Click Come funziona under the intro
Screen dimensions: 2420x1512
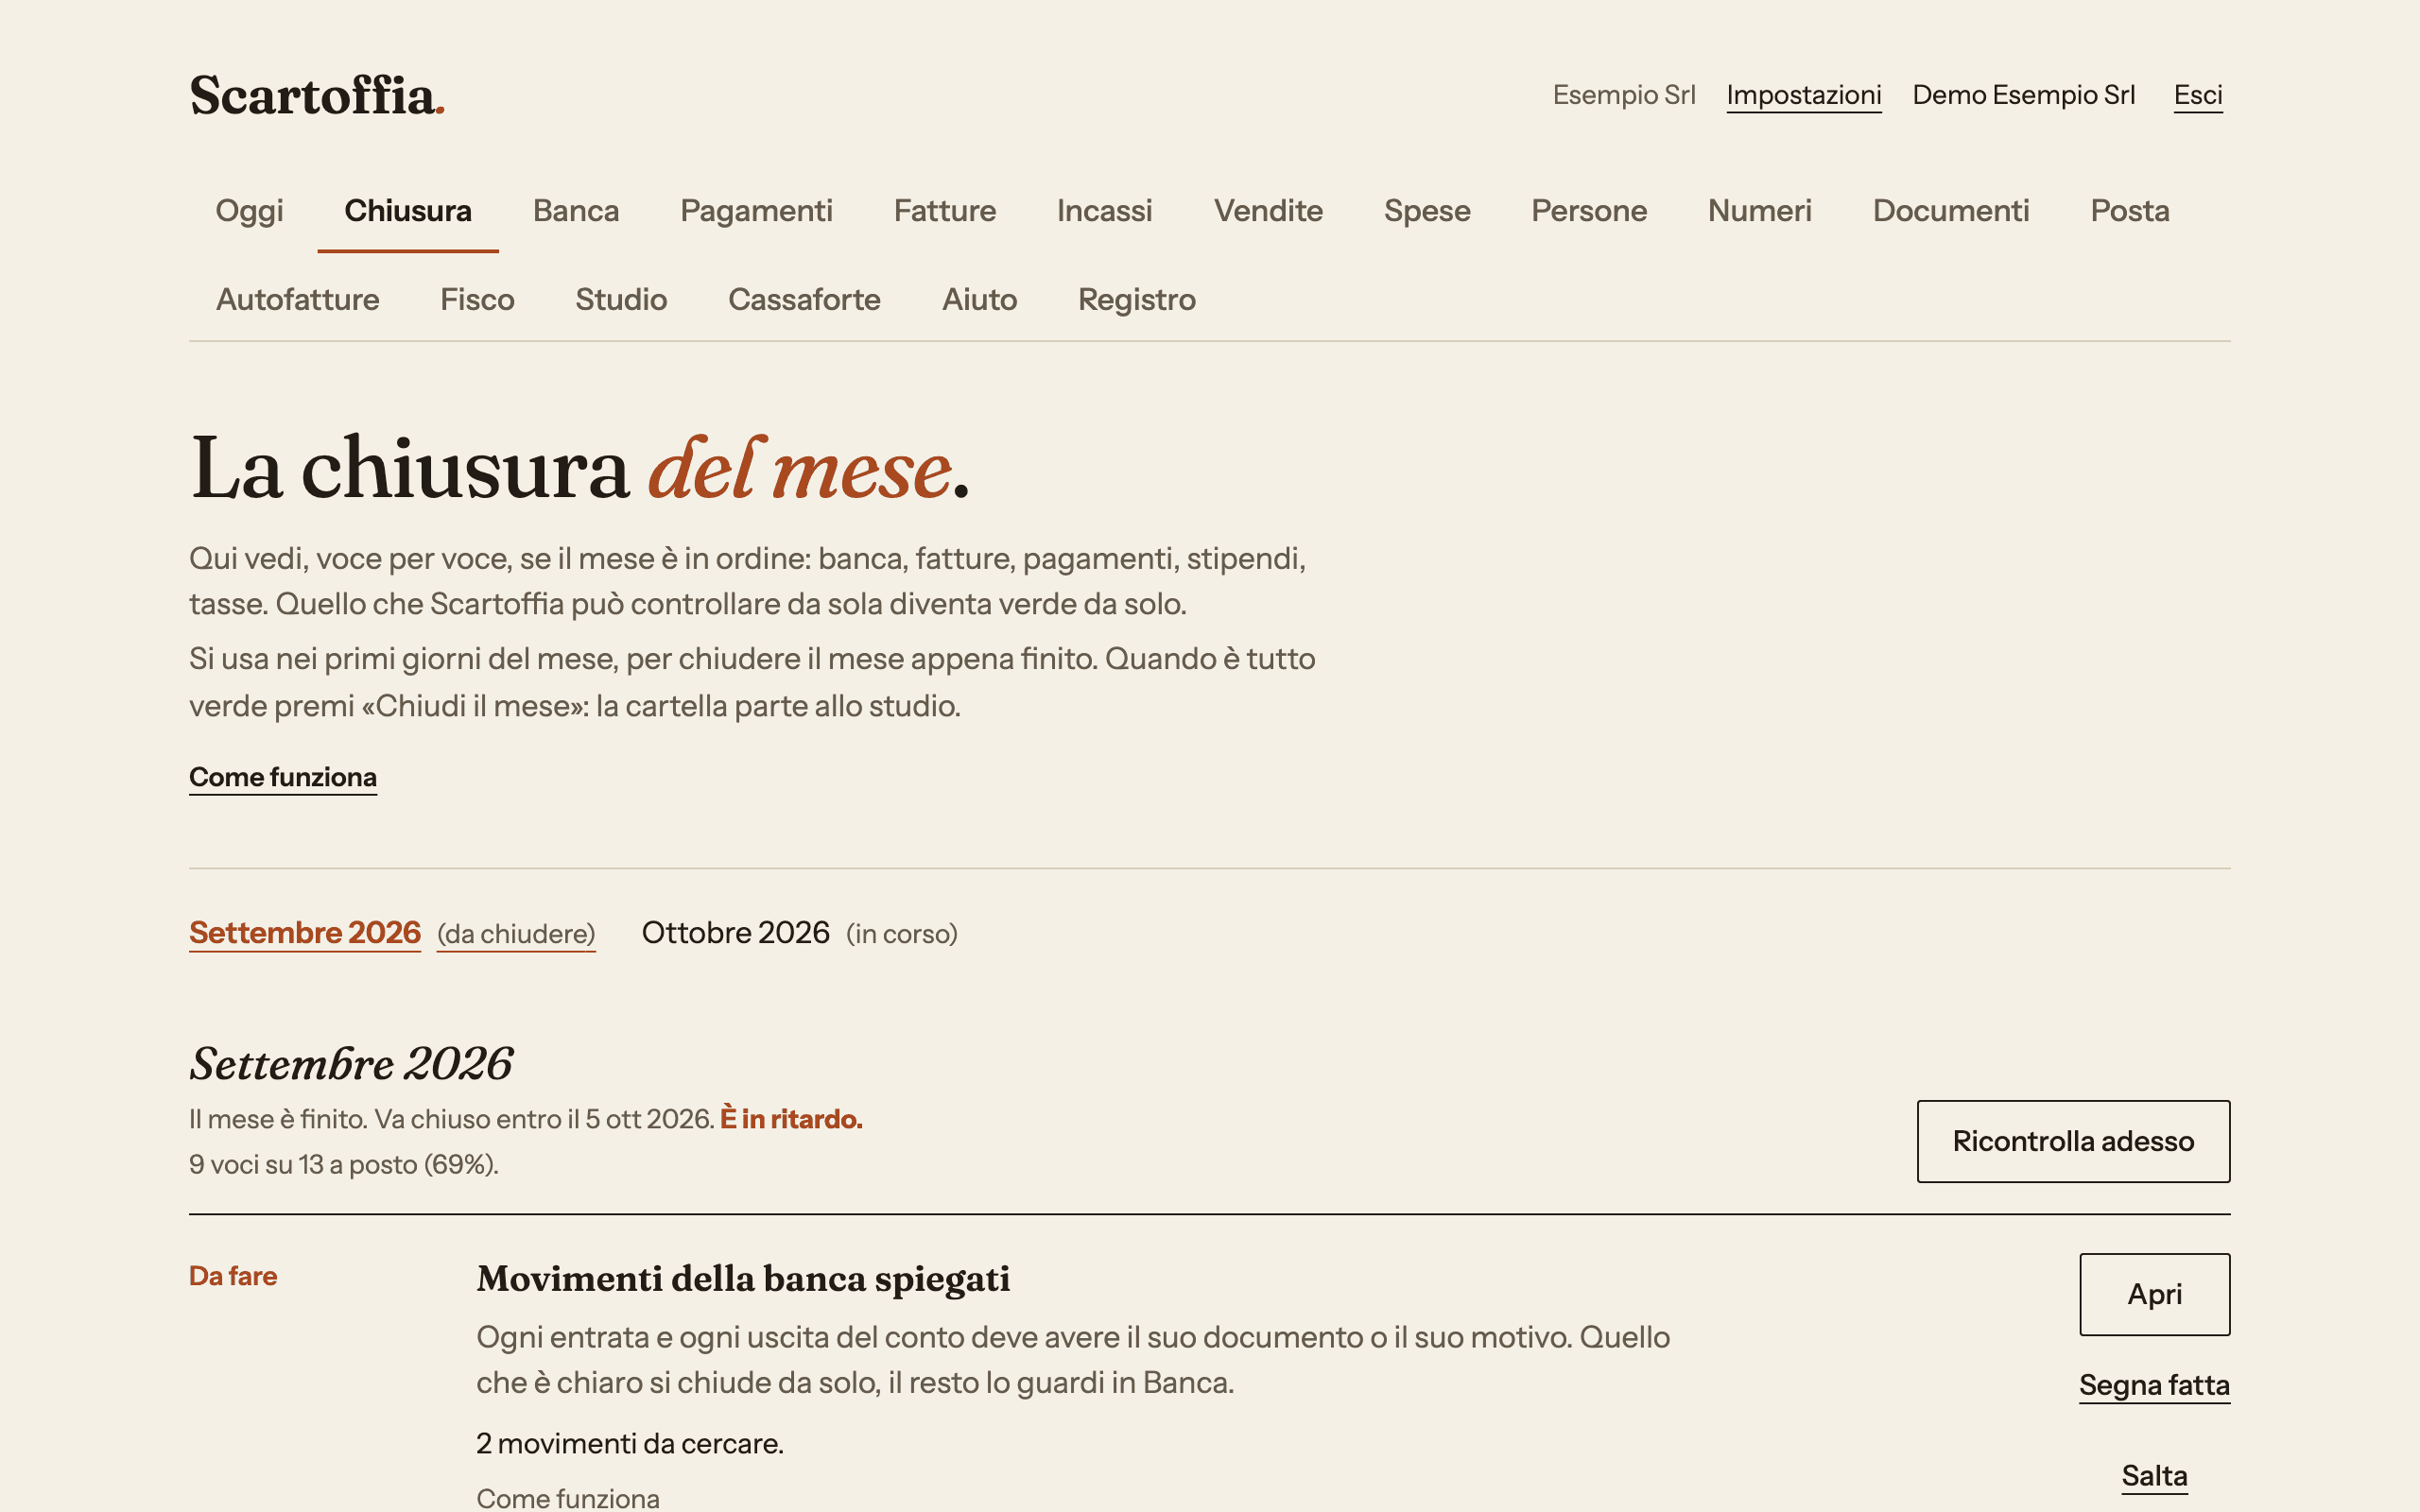click(x=283, y=777)
